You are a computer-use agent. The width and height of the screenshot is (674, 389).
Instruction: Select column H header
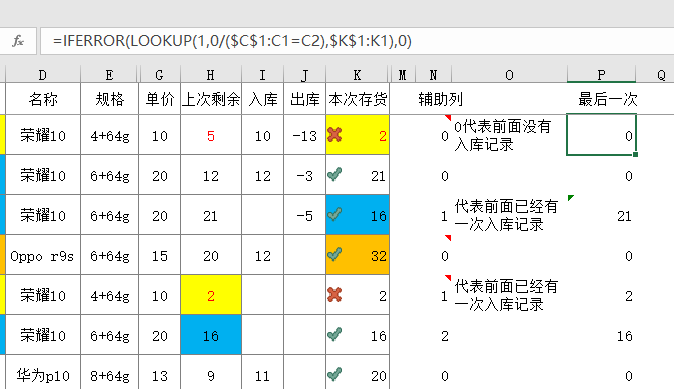211,75
